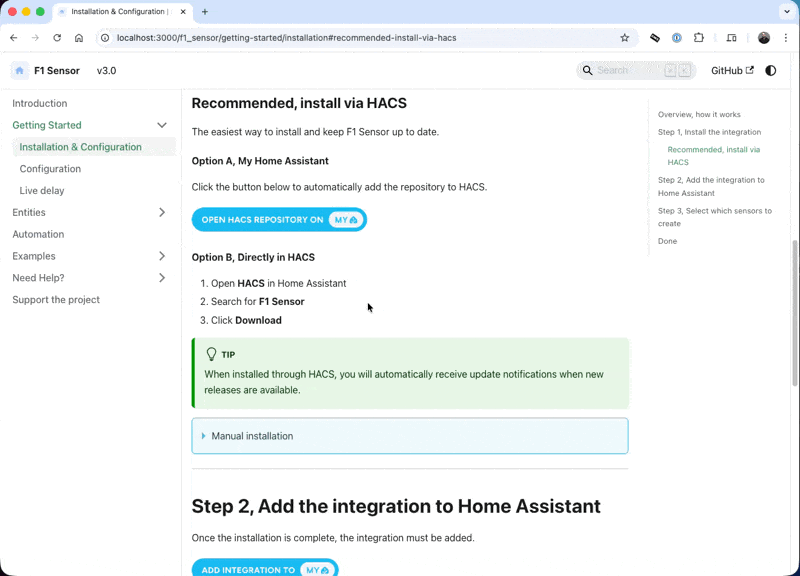Click the Open HACS Repository button

coord(279,220)
